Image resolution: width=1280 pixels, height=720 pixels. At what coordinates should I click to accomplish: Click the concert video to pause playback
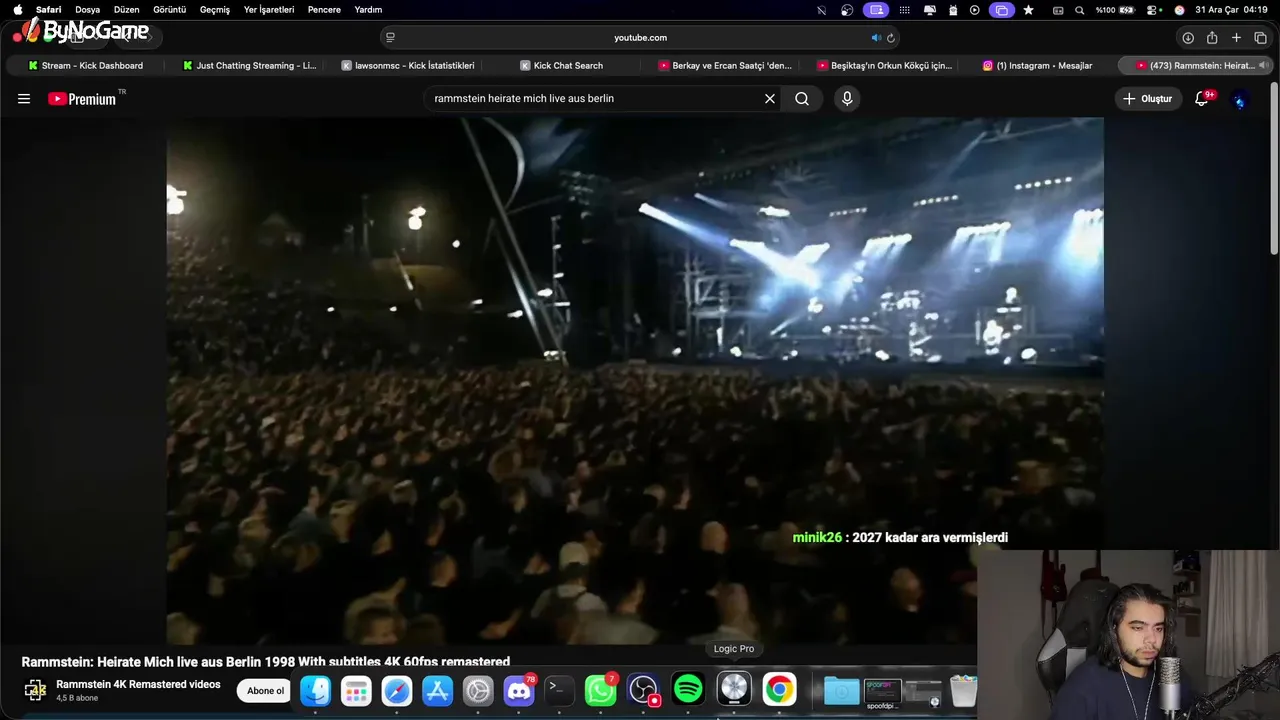635,381
